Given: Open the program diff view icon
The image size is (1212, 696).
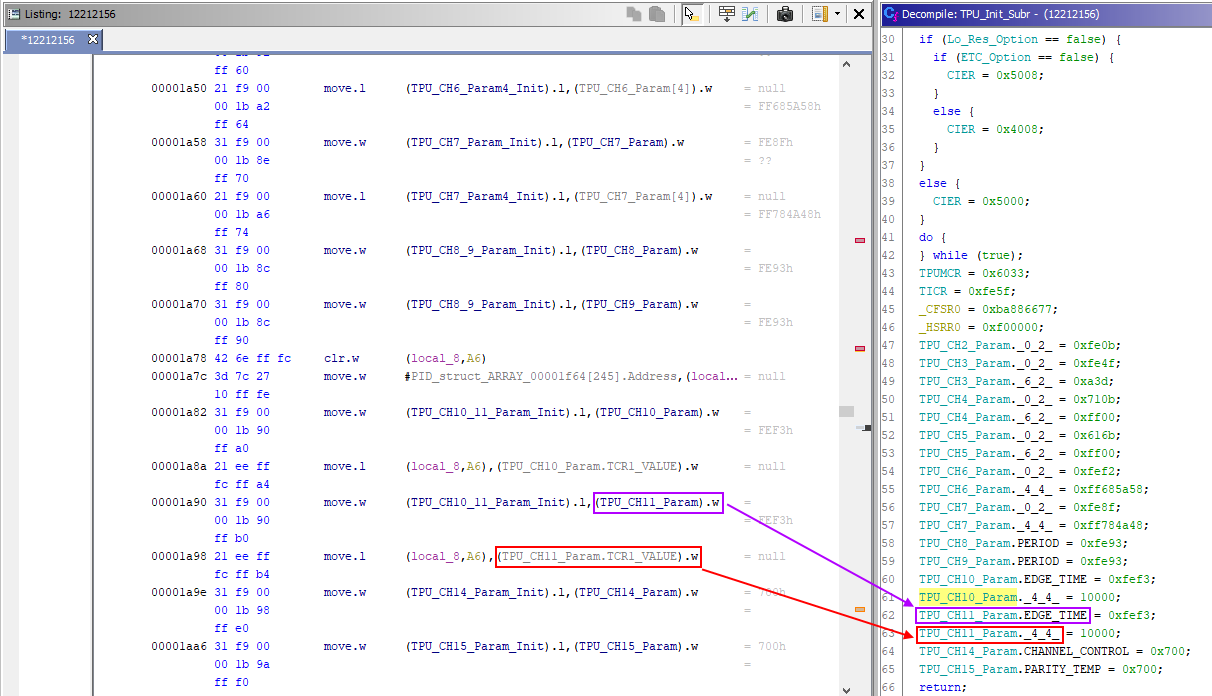Looking at the screenshot, I should pos(750,14).
